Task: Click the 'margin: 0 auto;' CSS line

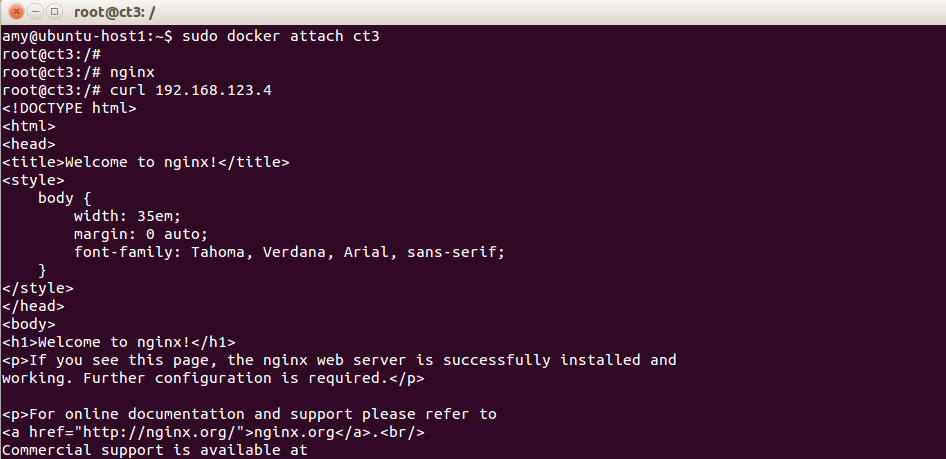Action: tap(141, 234)
